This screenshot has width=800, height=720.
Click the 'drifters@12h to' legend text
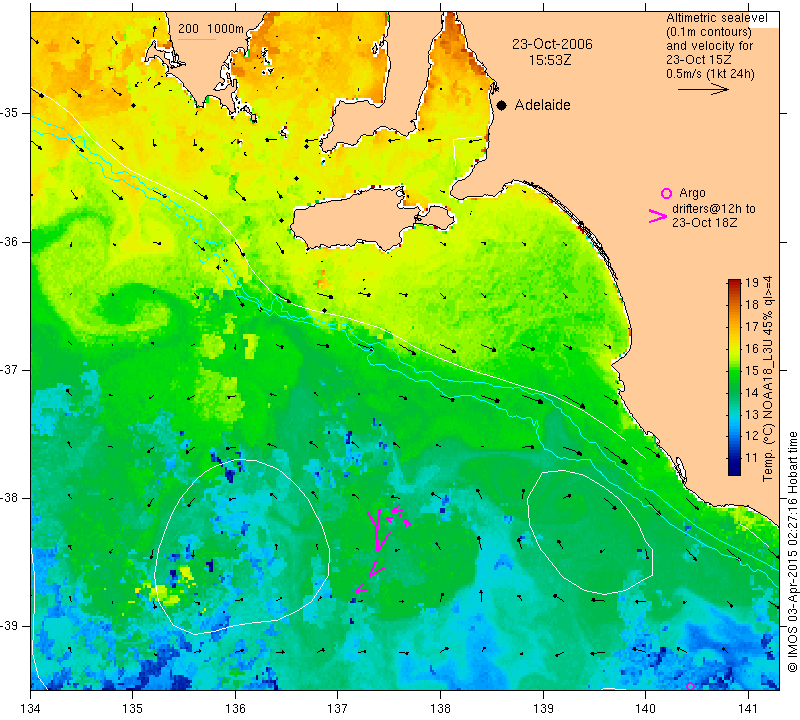click(x=713, y=209)
